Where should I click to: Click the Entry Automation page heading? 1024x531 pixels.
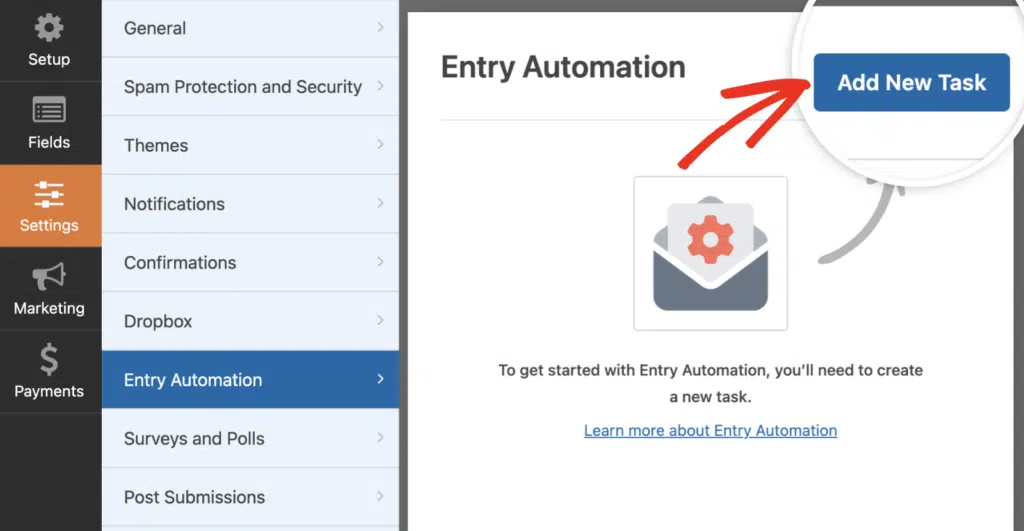(x=563, y=67)
